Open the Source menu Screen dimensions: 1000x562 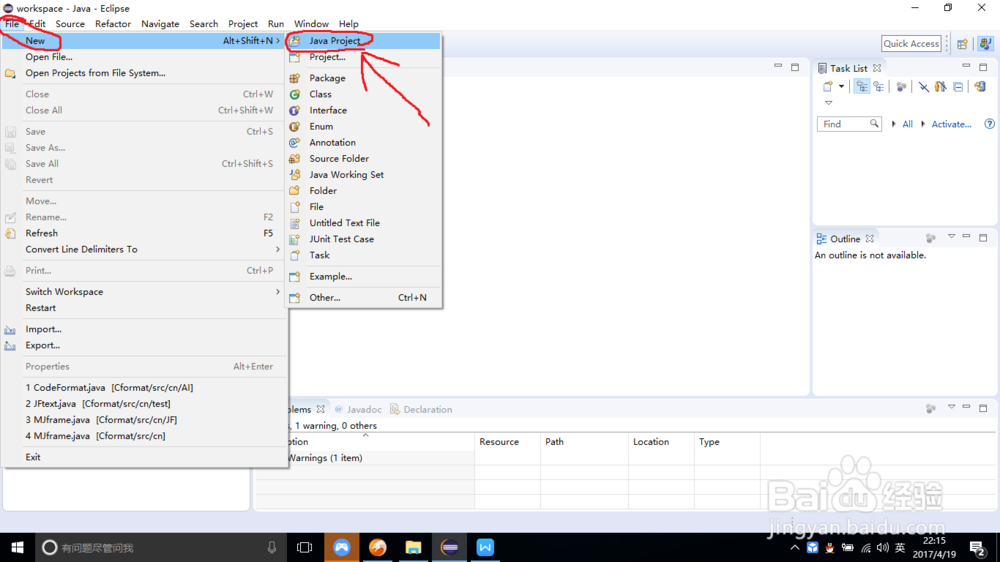(x=70, y=24)
